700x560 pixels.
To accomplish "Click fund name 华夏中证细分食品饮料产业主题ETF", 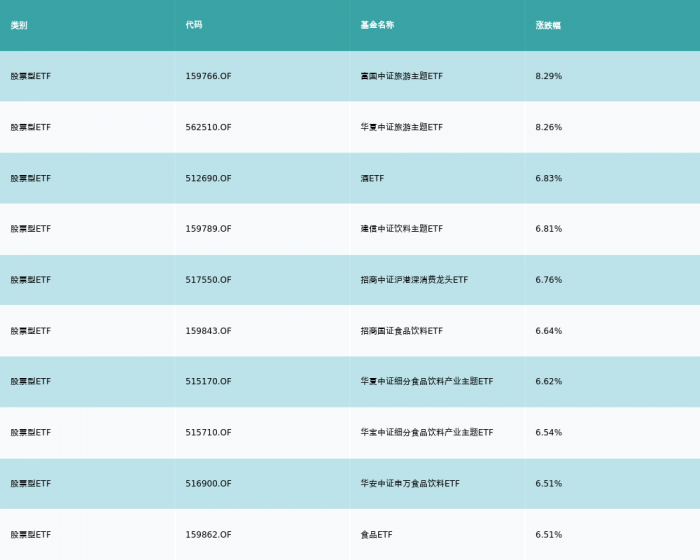I will click(427, 381).
